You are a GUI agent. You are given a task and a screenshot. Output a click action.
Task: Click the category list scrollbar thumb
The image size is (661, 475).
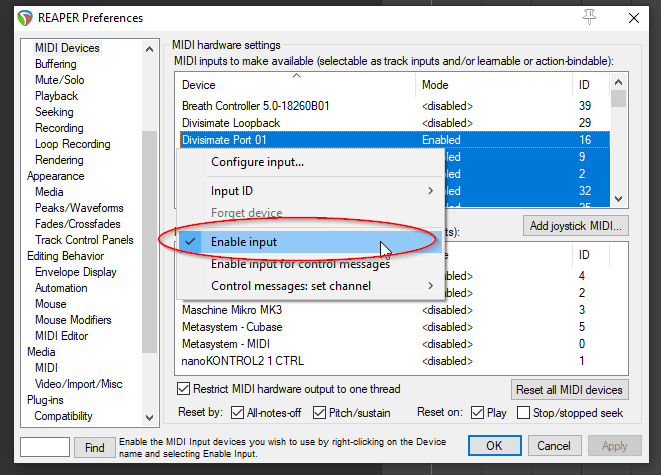[149, 242]
